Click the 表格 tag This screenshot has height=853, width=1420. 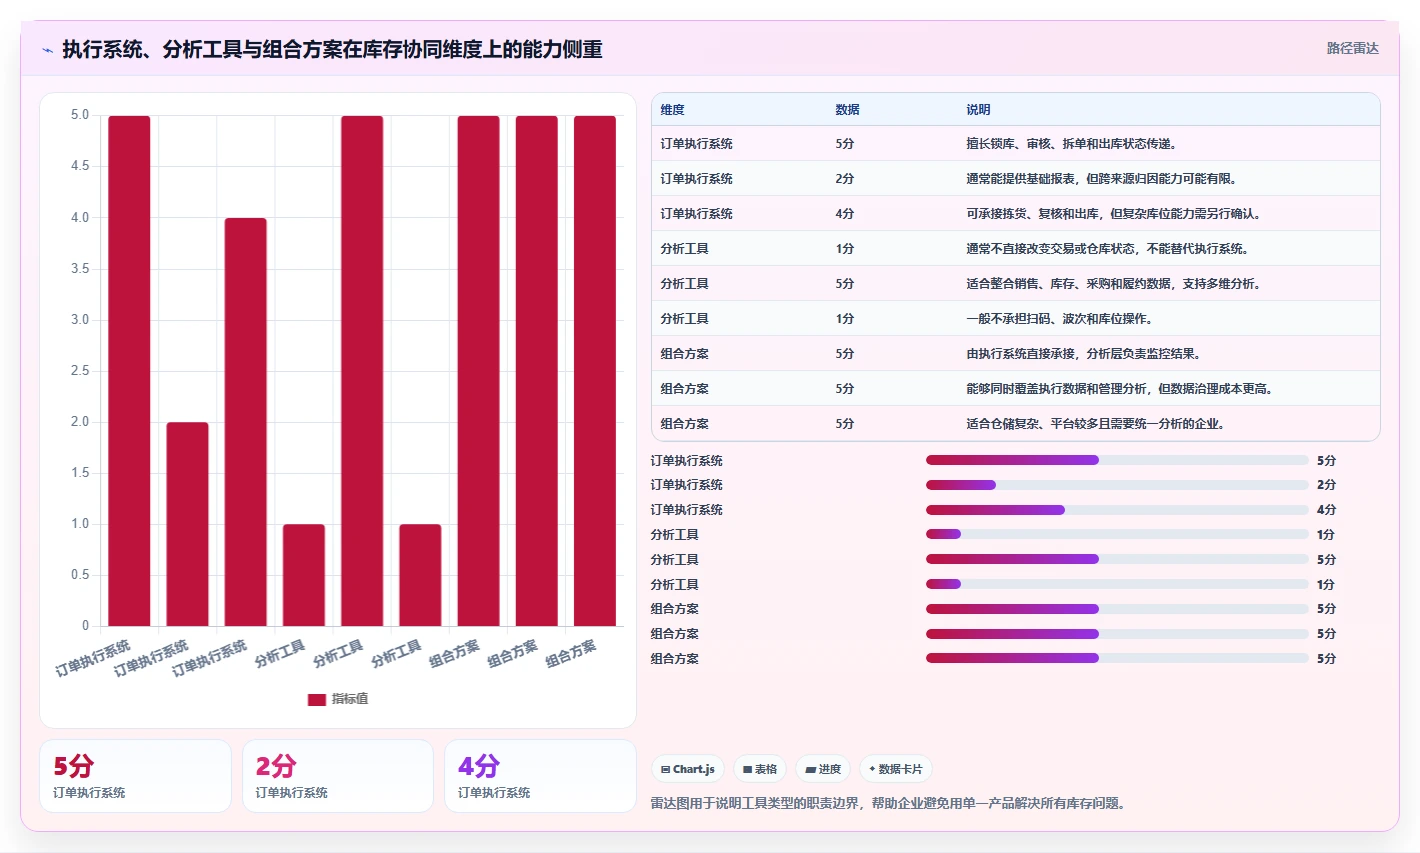[x=760, y=769]
